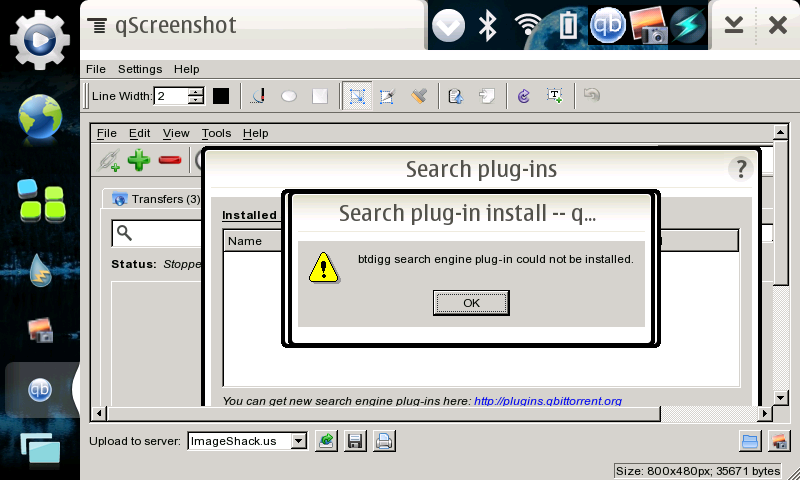The width and height of the screenshot is (800, 480).
Task: Click the open folder icon at bottom right
Action: [750, 441]
